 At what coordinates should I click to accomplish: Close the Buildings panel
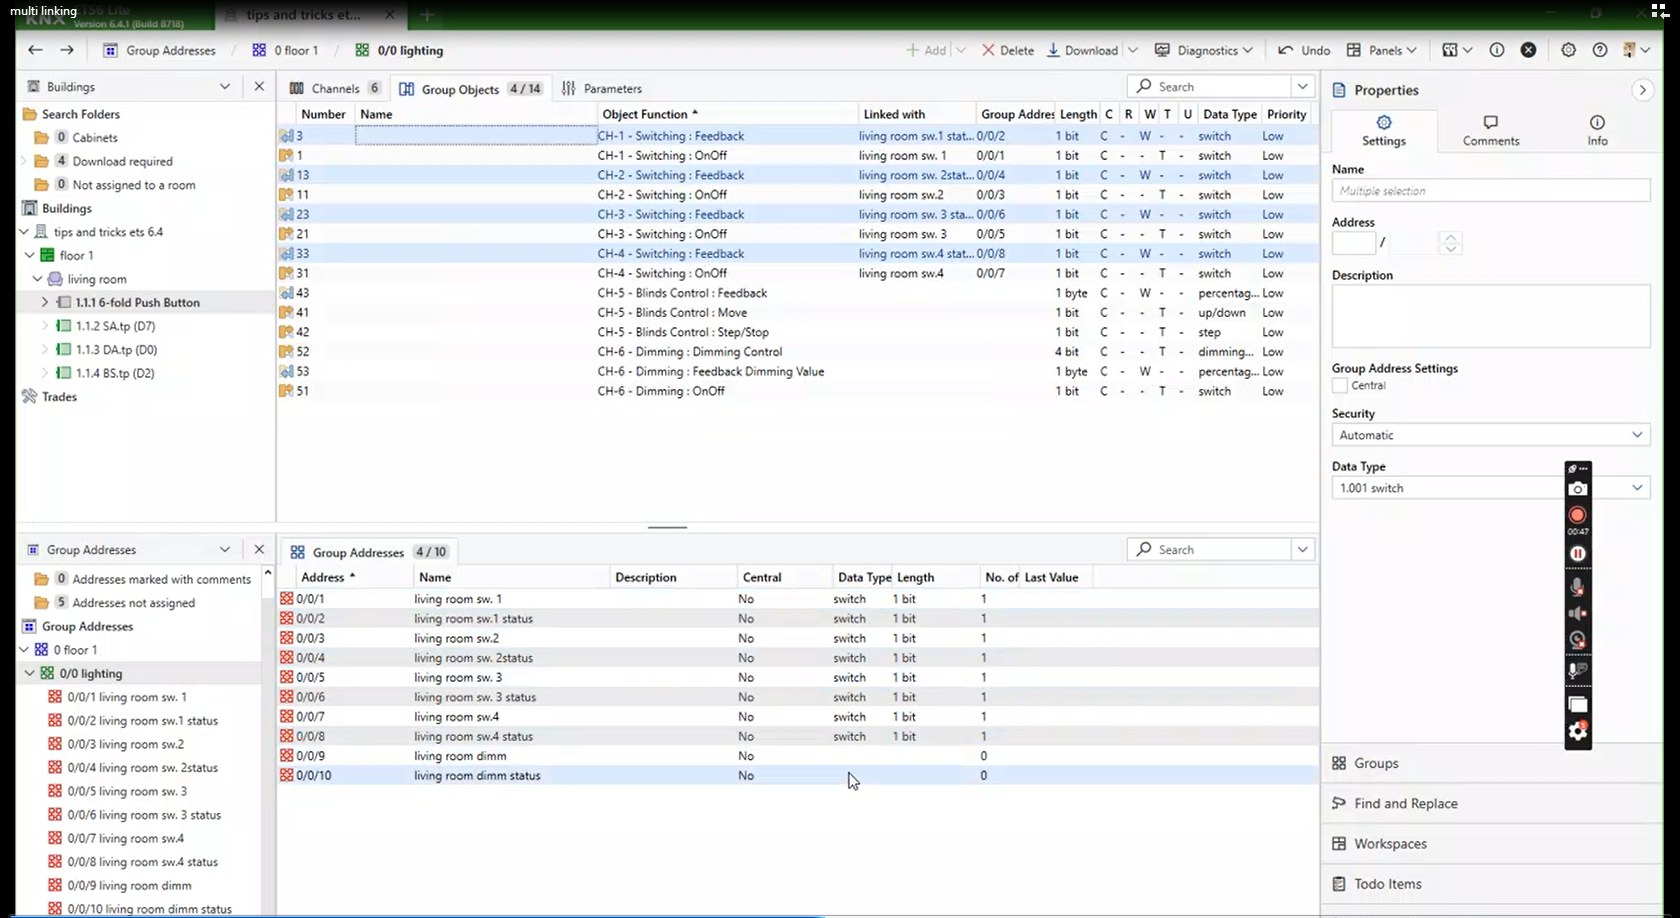[x=259, y=87]
